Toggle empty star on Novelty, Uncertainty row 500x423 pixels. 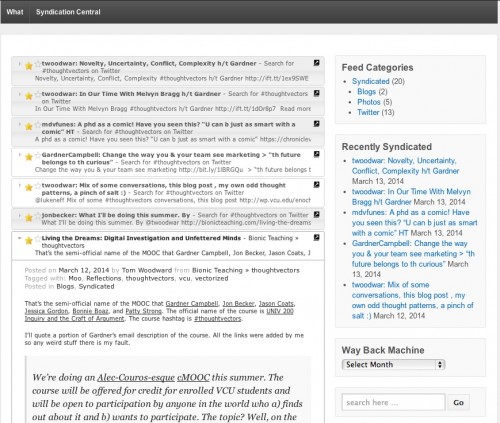coord(38,64)
